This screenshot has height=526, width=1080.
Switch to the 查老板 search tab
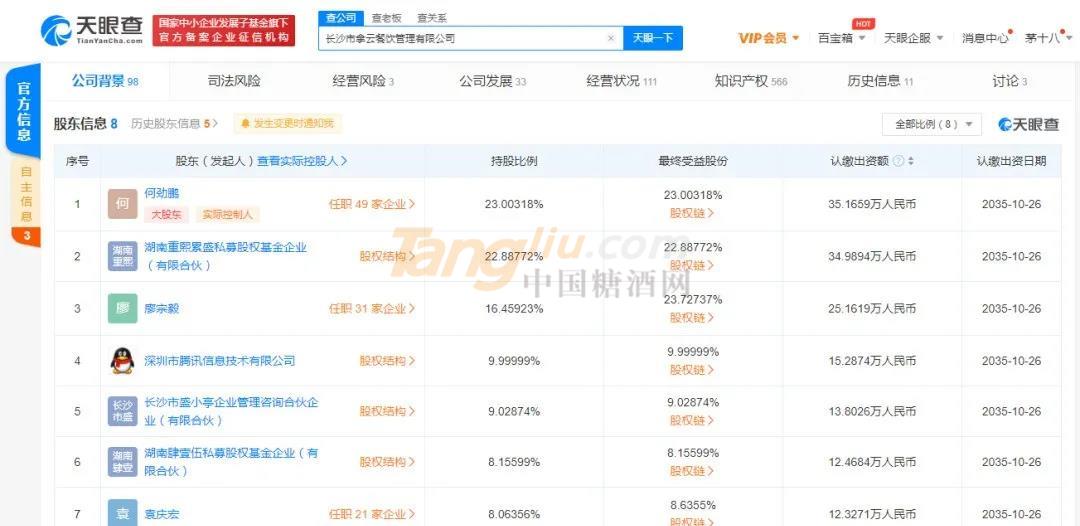click(386, 18)
